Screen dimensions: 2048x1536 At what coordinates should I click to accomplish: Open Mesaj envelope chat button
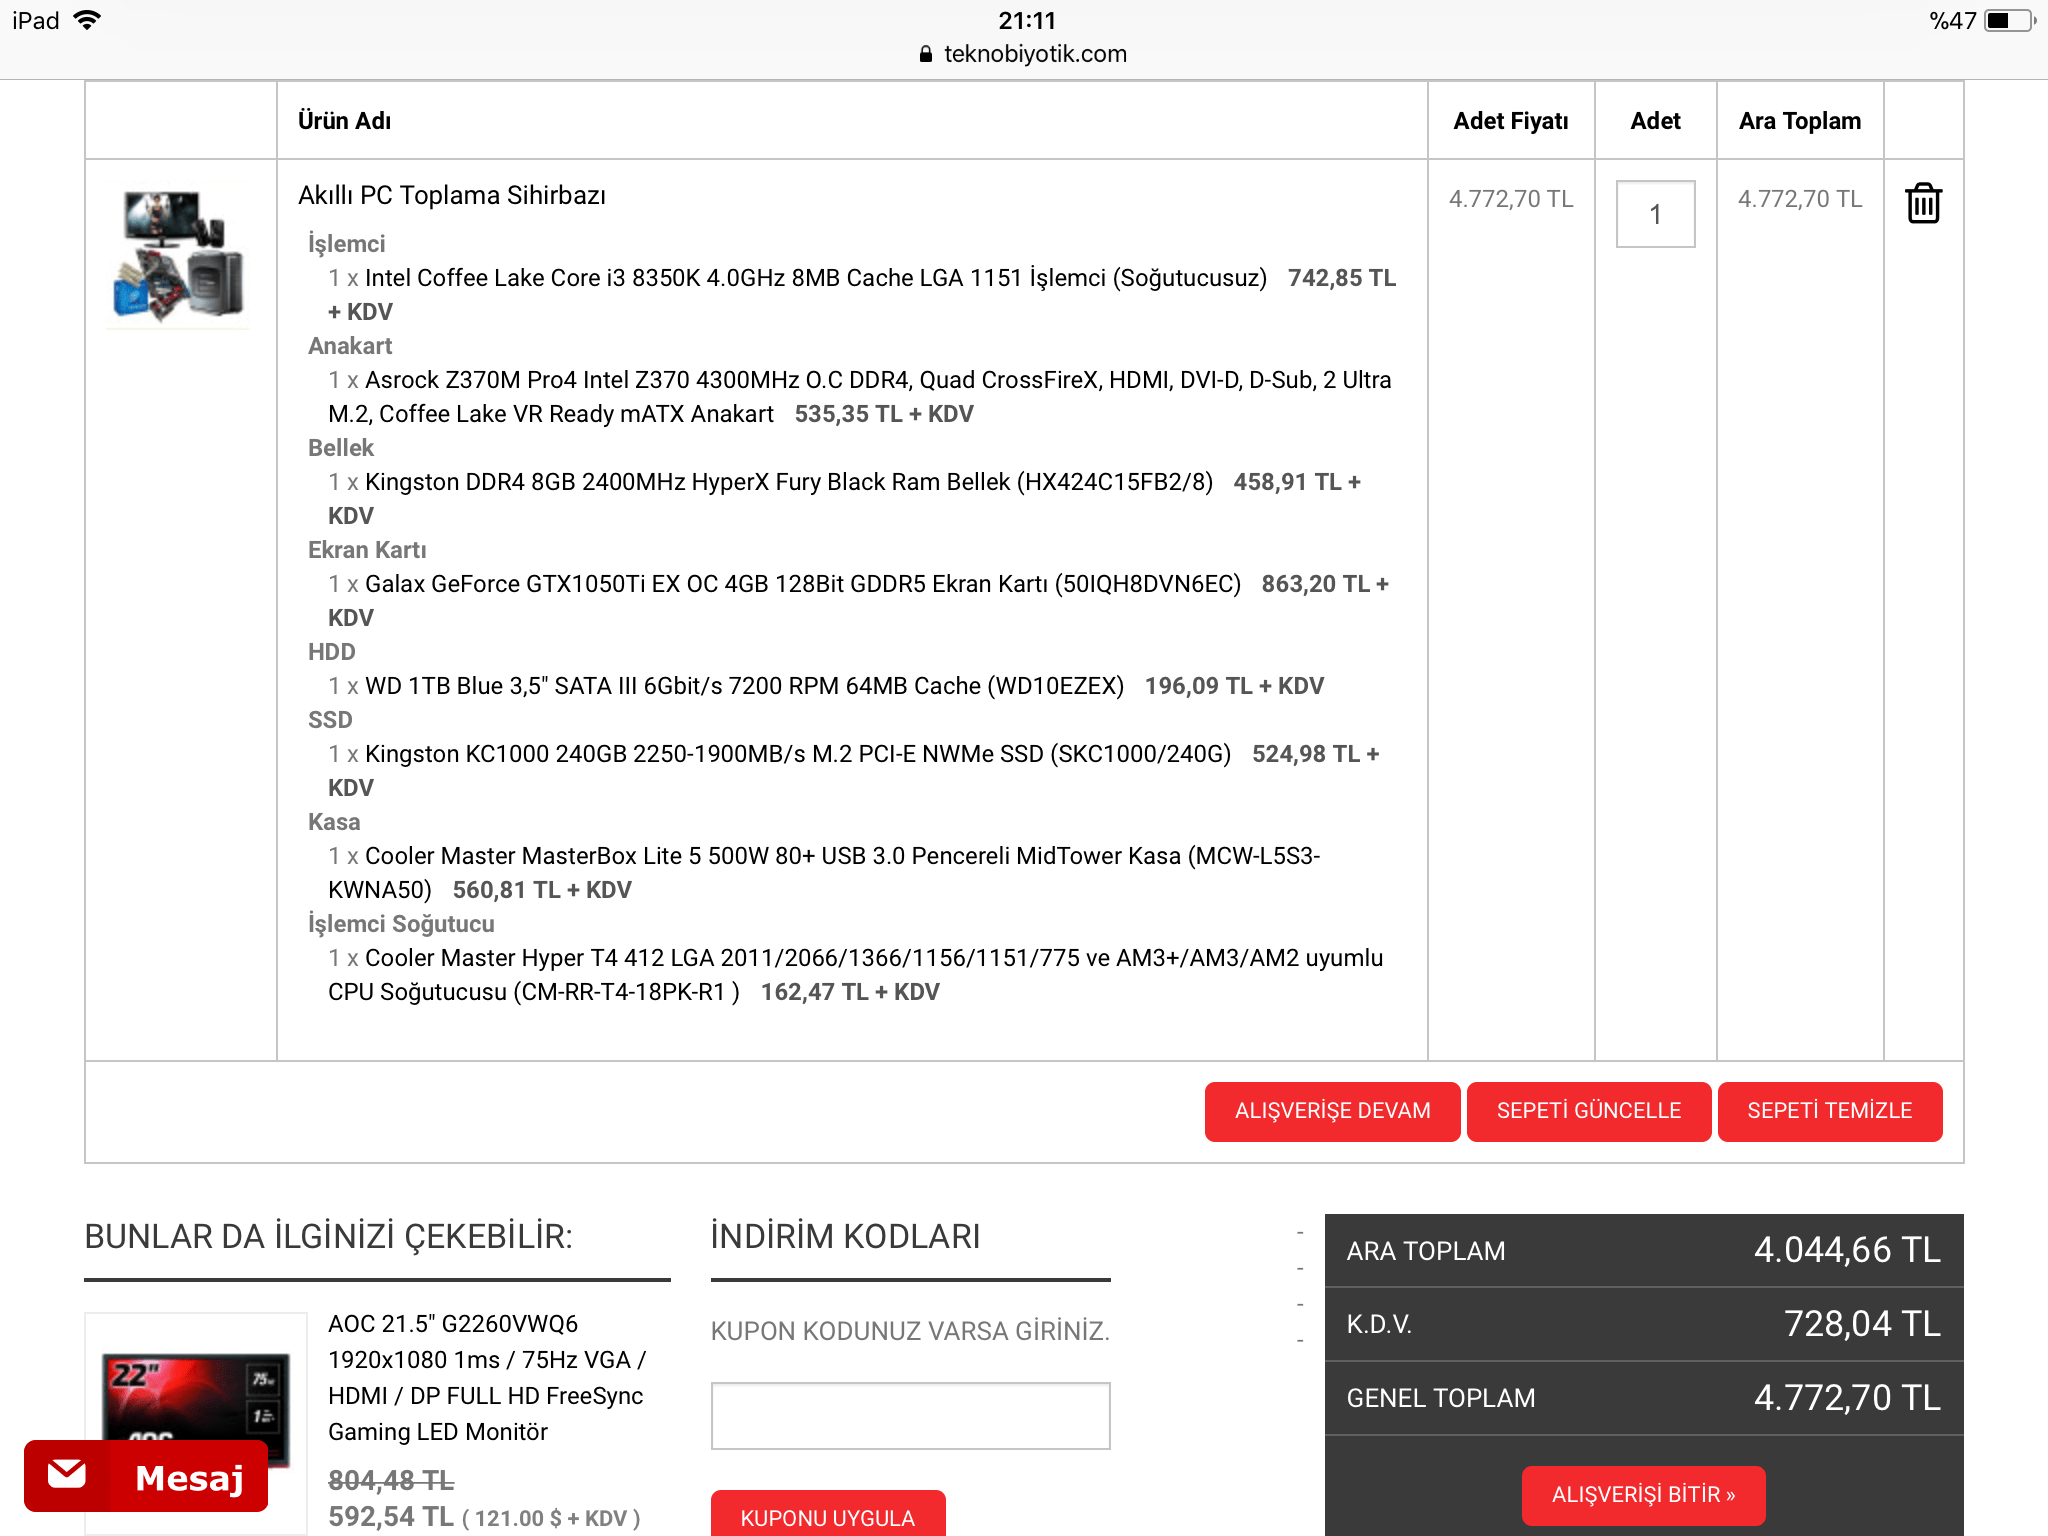146,1476
